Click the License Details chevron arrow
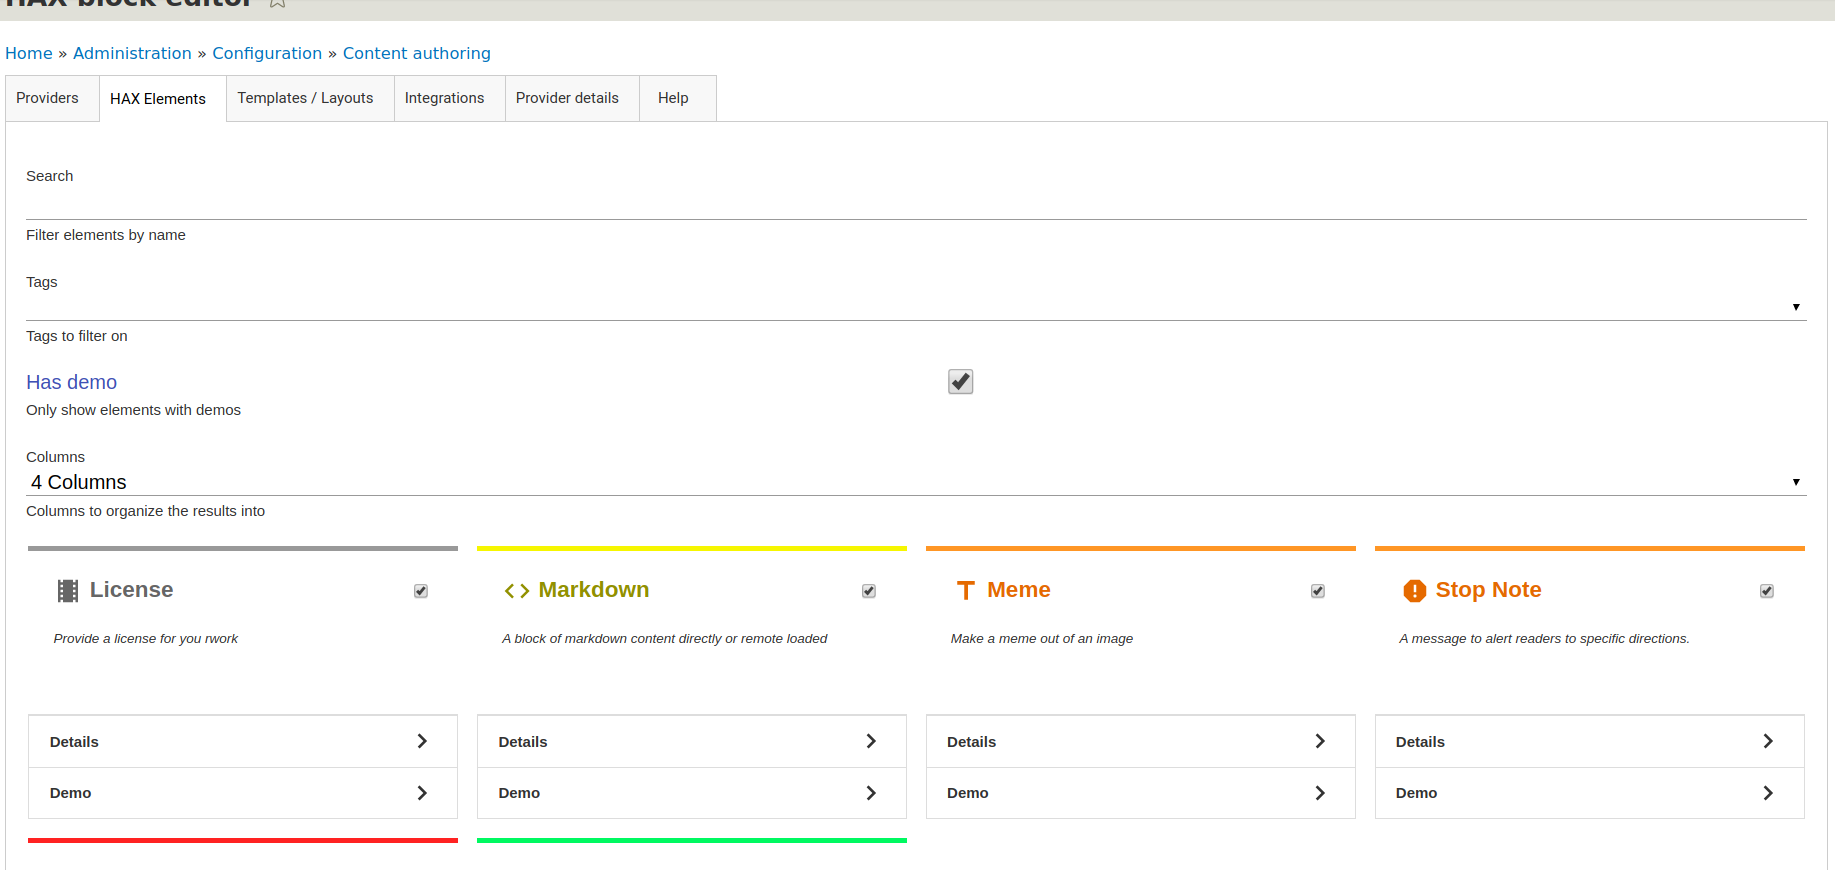Screen dimensions: 1835x870 [422, 741]
